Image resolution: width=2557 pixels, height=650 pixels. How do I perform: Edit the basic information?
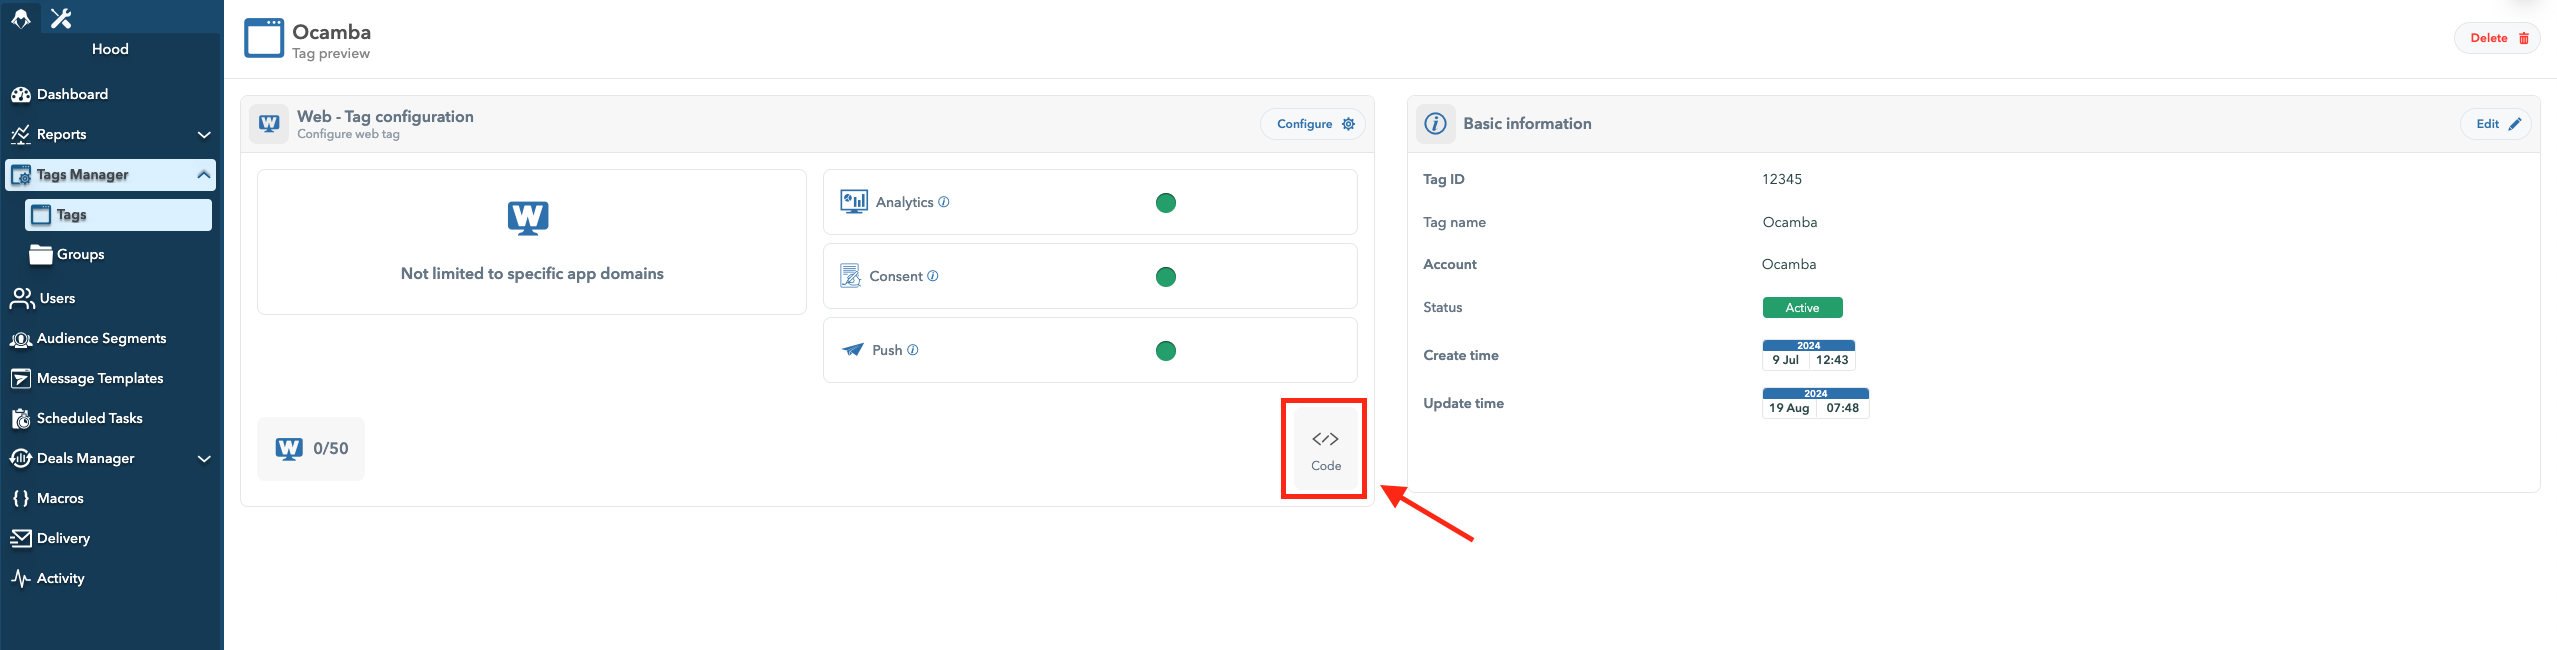click(x=2496, y=124)
